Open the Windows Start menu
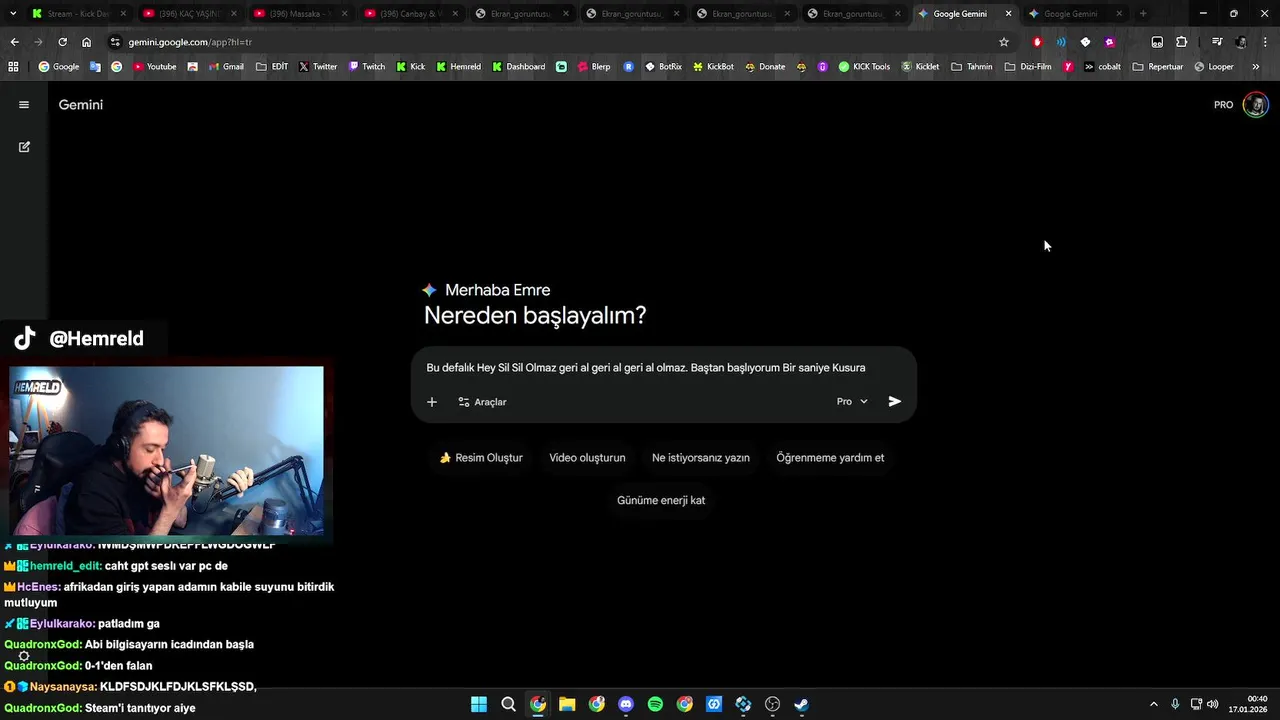The height and width of the screenshot is (720, 1280). (479, 704)
